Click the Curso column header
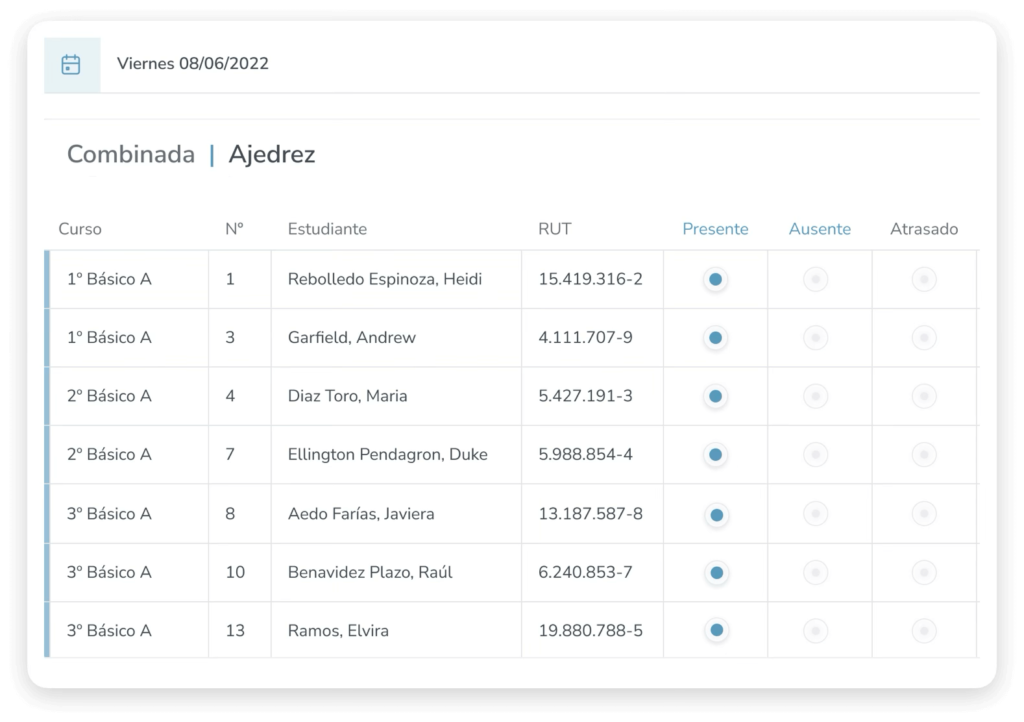 point(80,229)
